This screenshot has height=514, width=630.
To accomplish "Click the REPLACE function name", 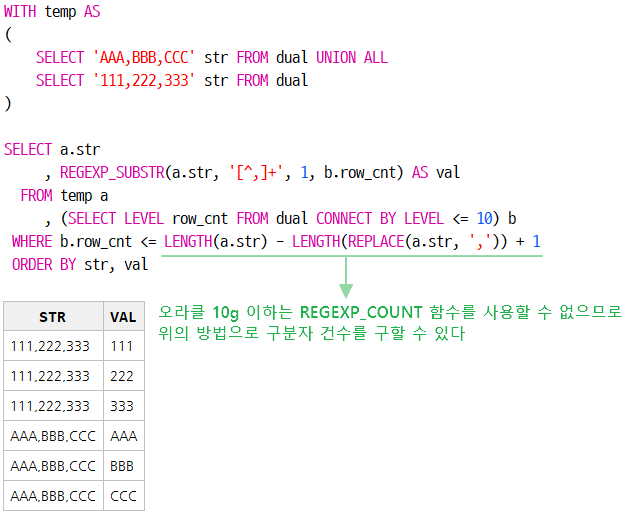I will point(376,242).
